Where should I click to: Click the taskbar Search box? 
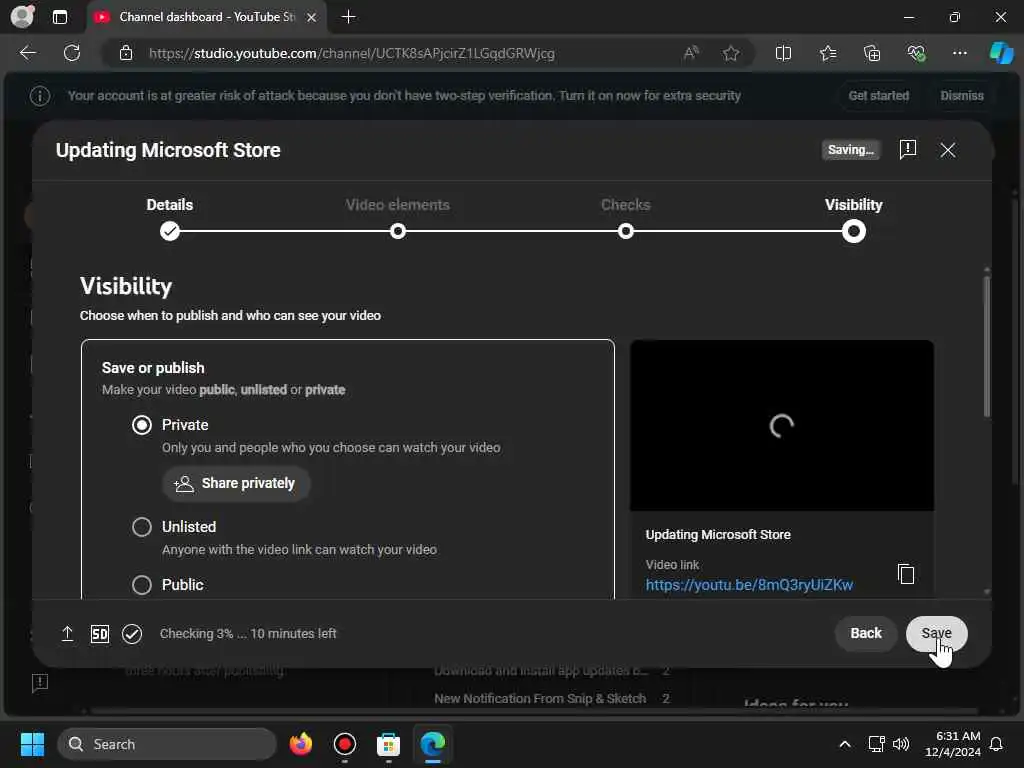(x=167, y=744)
